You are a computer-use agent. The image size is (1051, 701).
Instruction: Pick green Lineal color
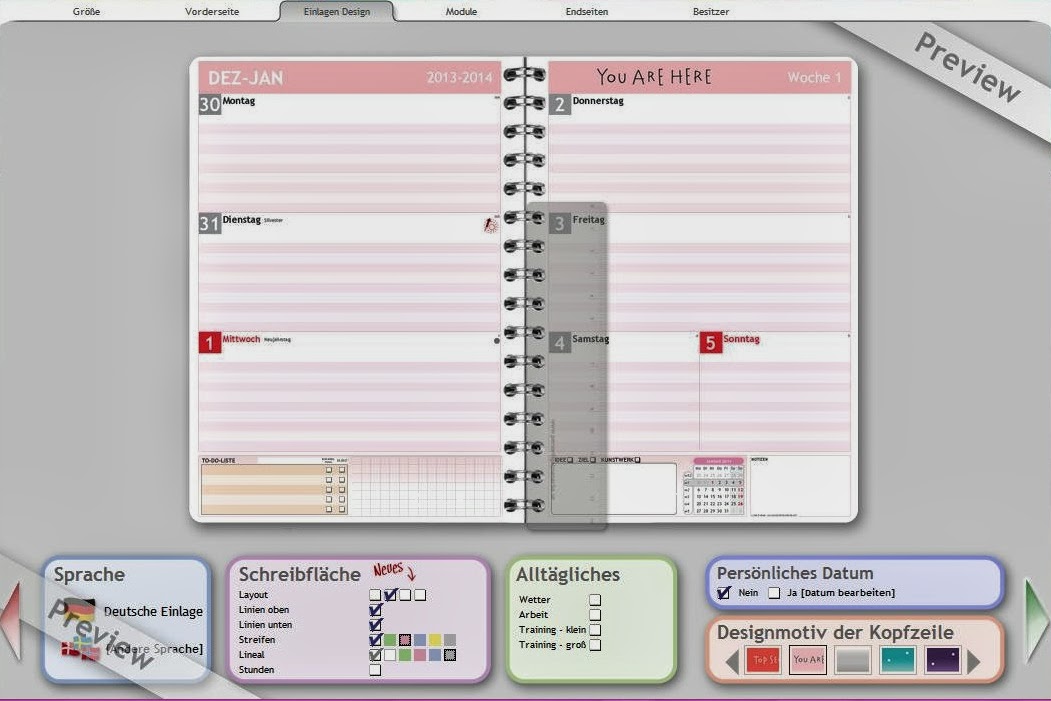[405, 655]
